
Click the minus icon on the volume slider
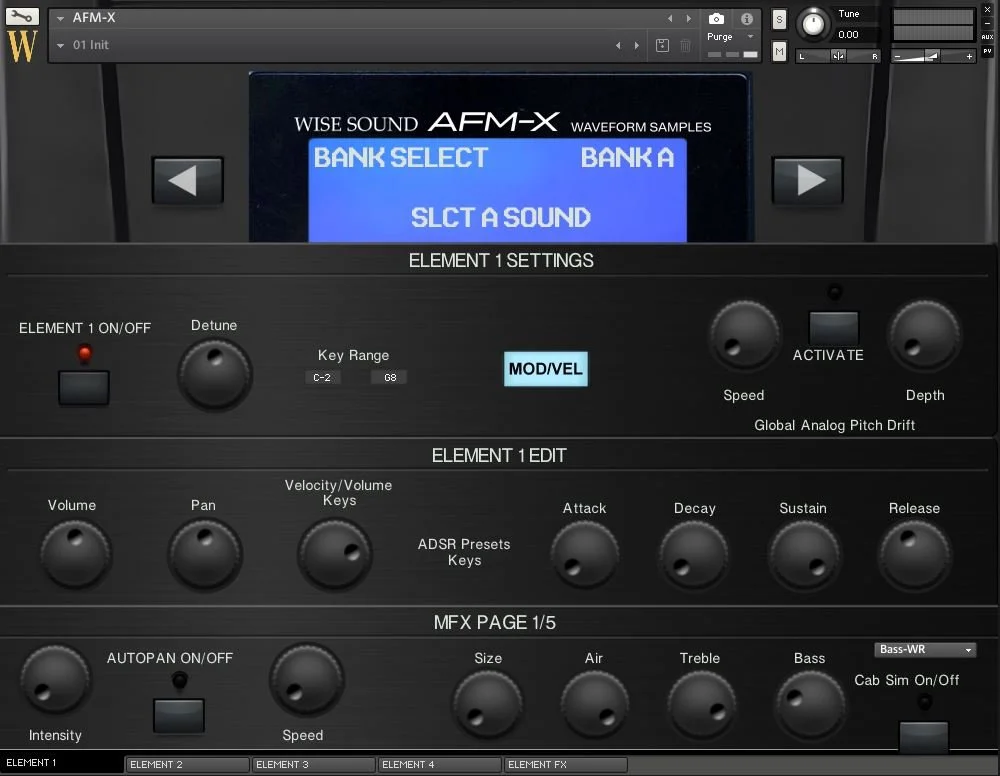coord(897,57)
